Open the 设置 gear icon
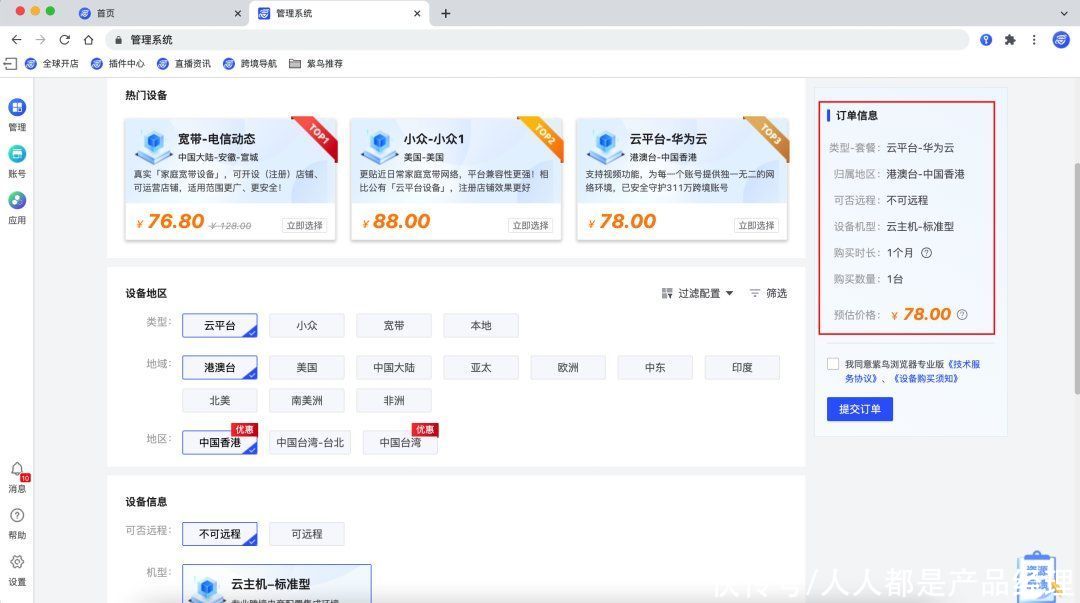This screenshot has width=1080, height=603. 17,562
